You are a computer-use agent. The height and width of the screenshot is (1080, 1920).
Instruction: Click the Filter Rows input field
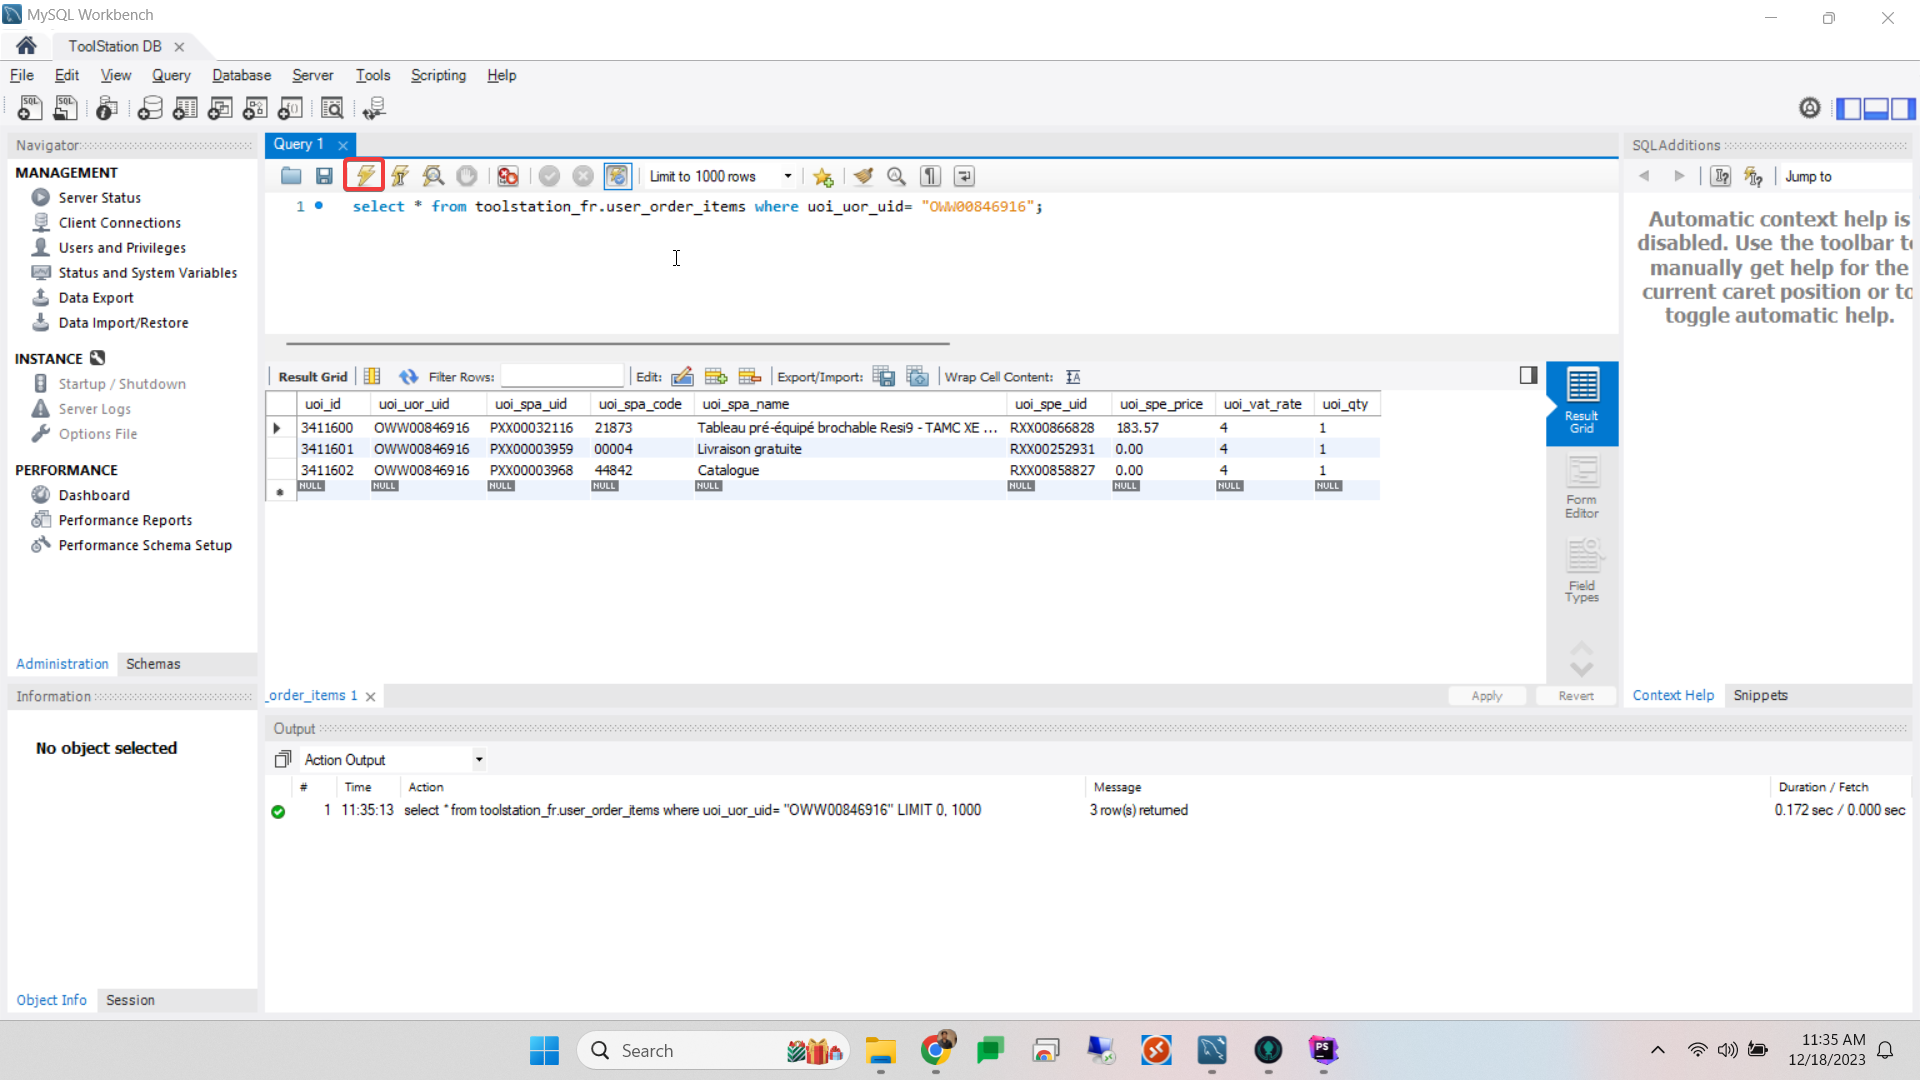click(x=561, y=377)
